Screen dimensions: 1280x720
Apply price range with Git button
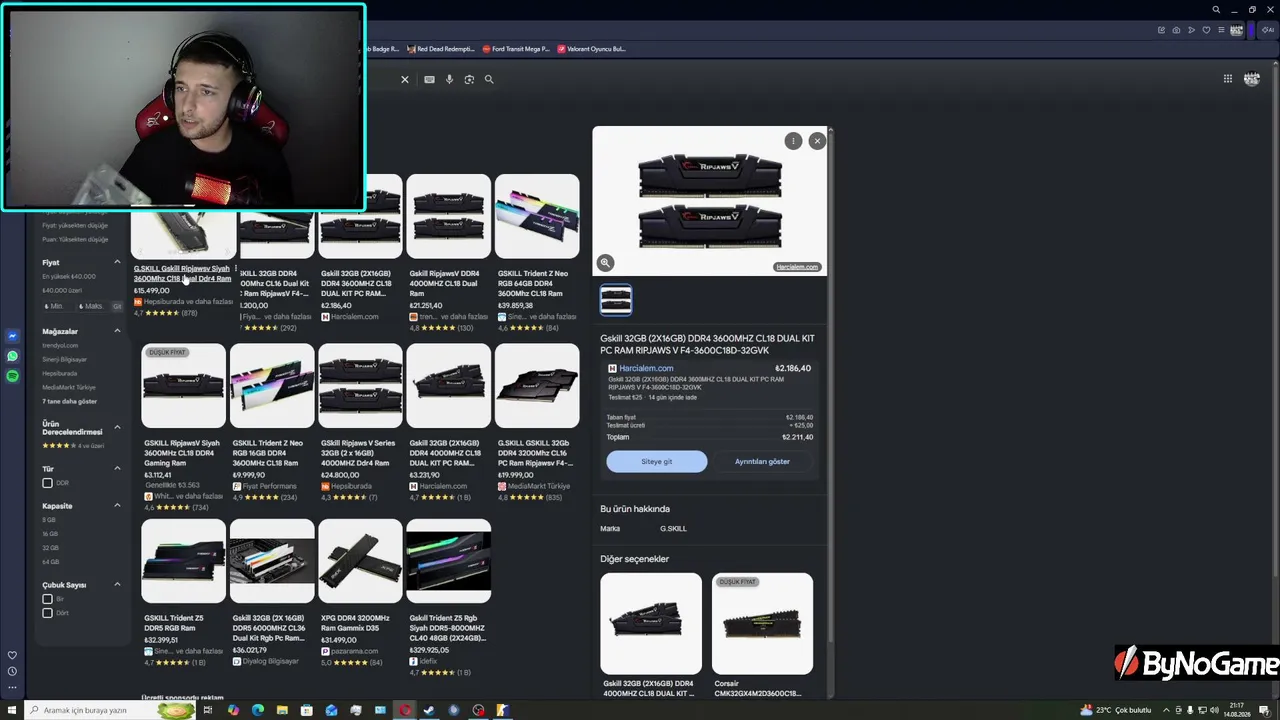tap(117, 306)
